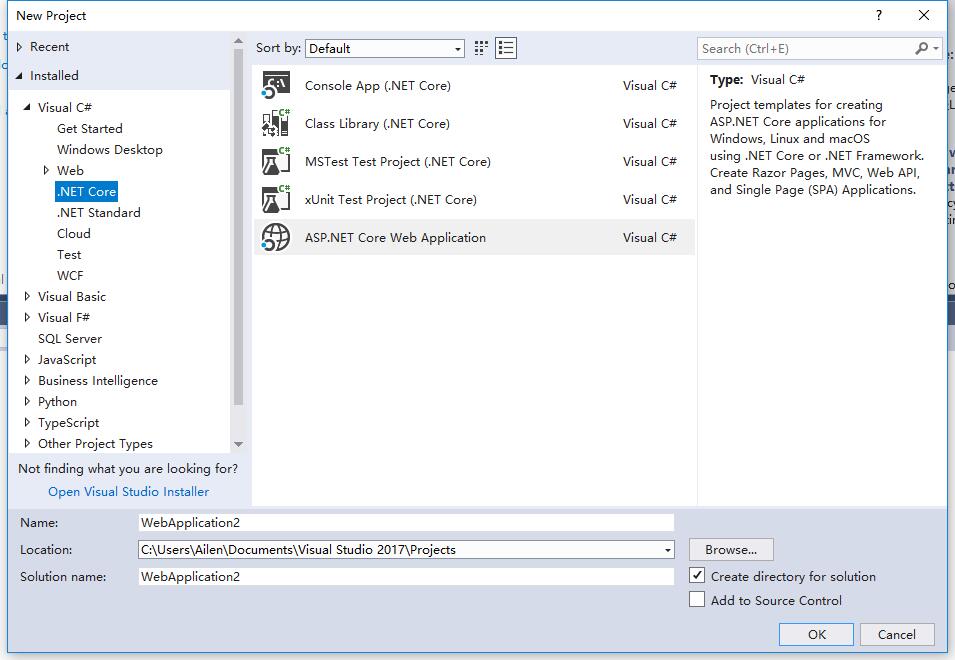Open the Sort by dropdown
The image size is (955, 660).
(x=459, y=47)
